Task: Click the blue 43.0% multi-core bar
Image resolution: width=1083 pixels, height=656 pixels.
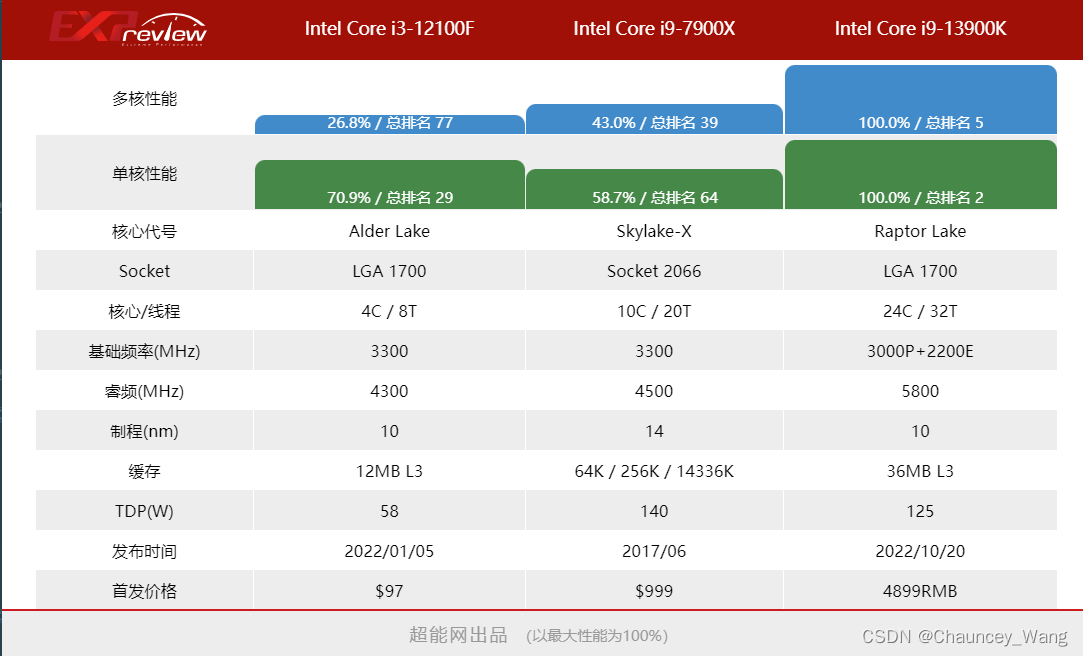Action: point(654,119)
